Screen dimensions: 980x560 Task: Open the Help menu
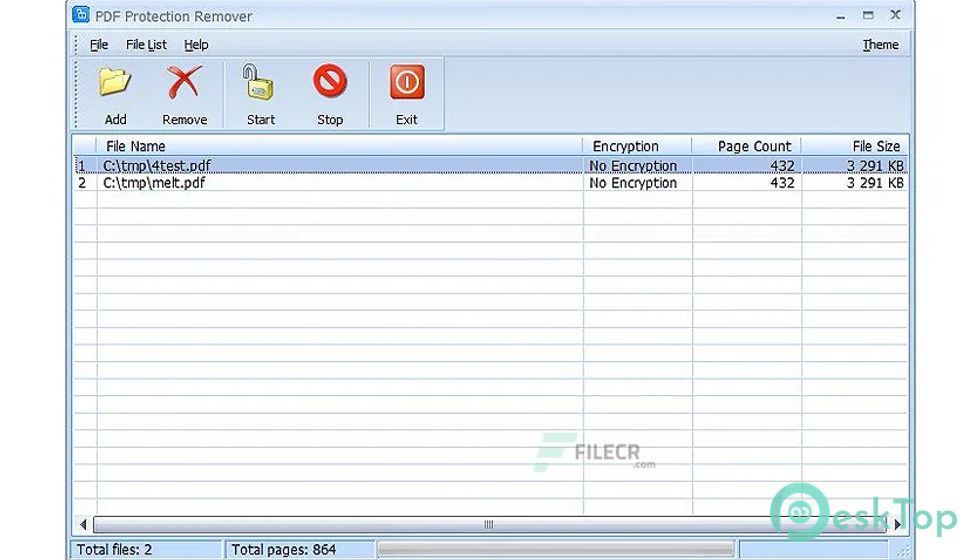(196, 45)
